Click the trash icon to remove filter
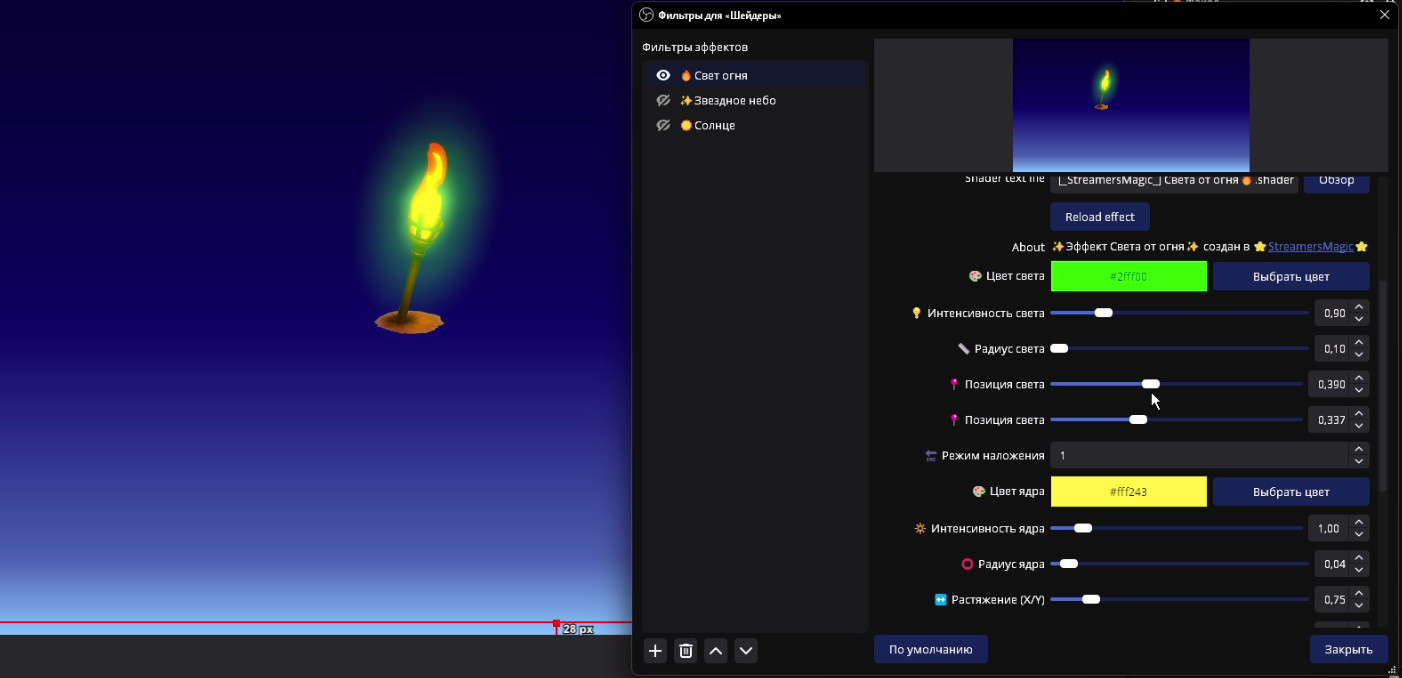This screenshot has width=1402, height=678. point(685,651)
